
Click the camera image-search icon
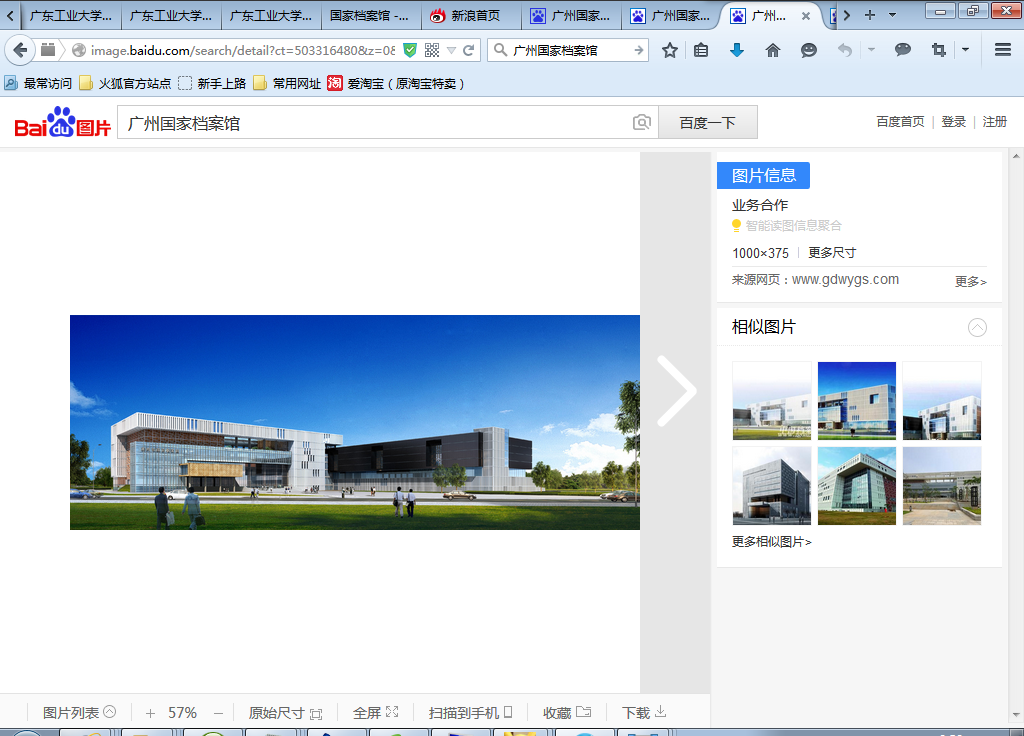[642, 122]
